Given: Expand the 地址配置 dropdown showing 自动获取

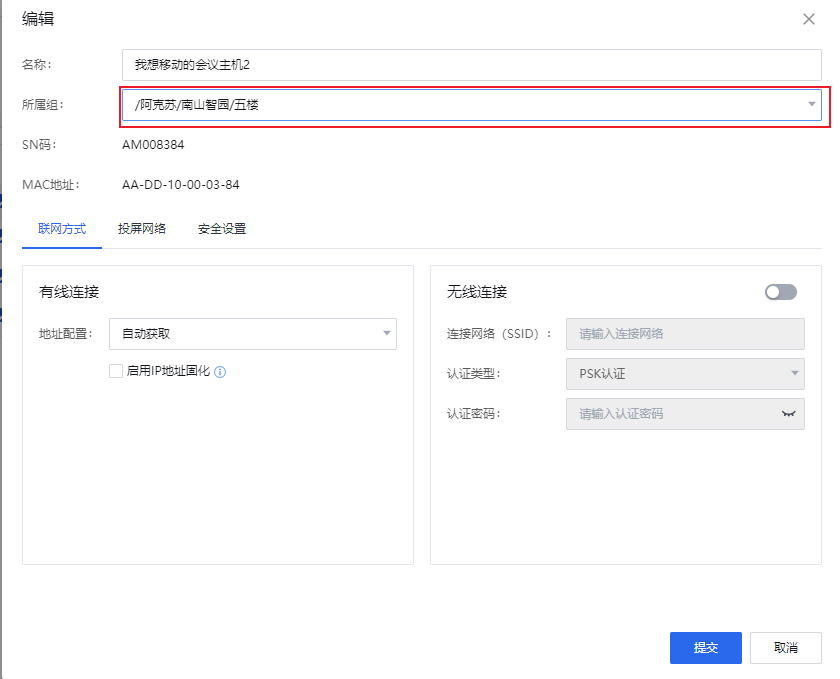Looking at the screenshot, I should (253, 334).
